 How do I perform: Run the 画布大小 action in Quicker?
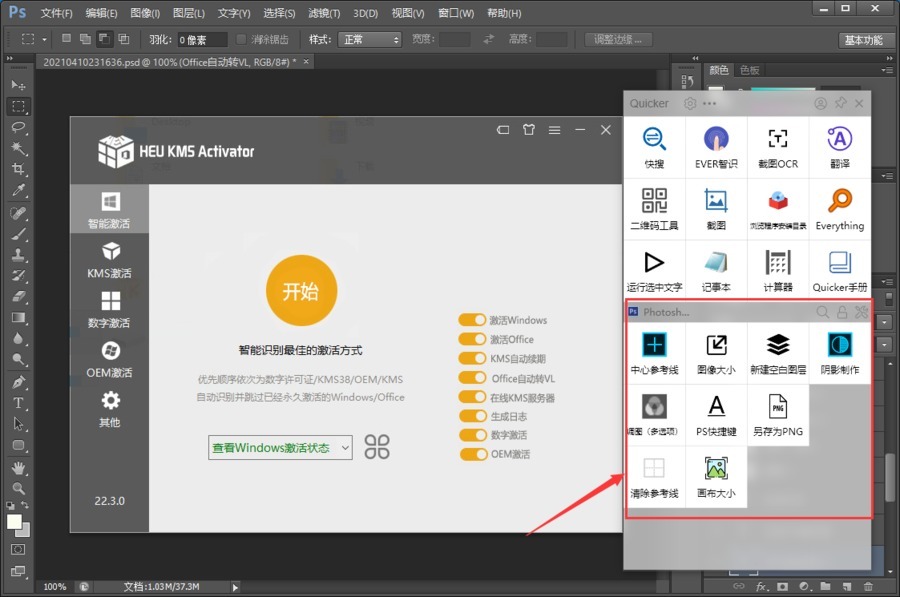(x=716, y=477)
